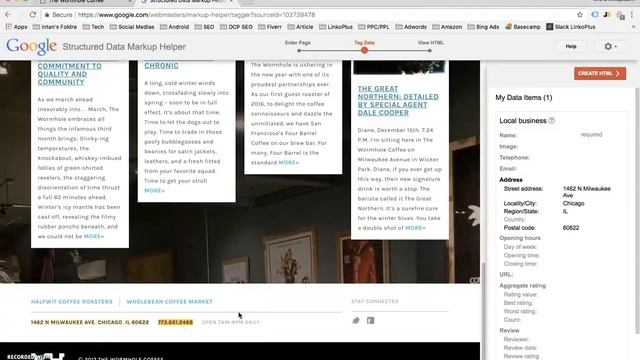This screenshot has width=640, height=360.
Task: Open the Article bookmark folder
Action: click(300, 27)
